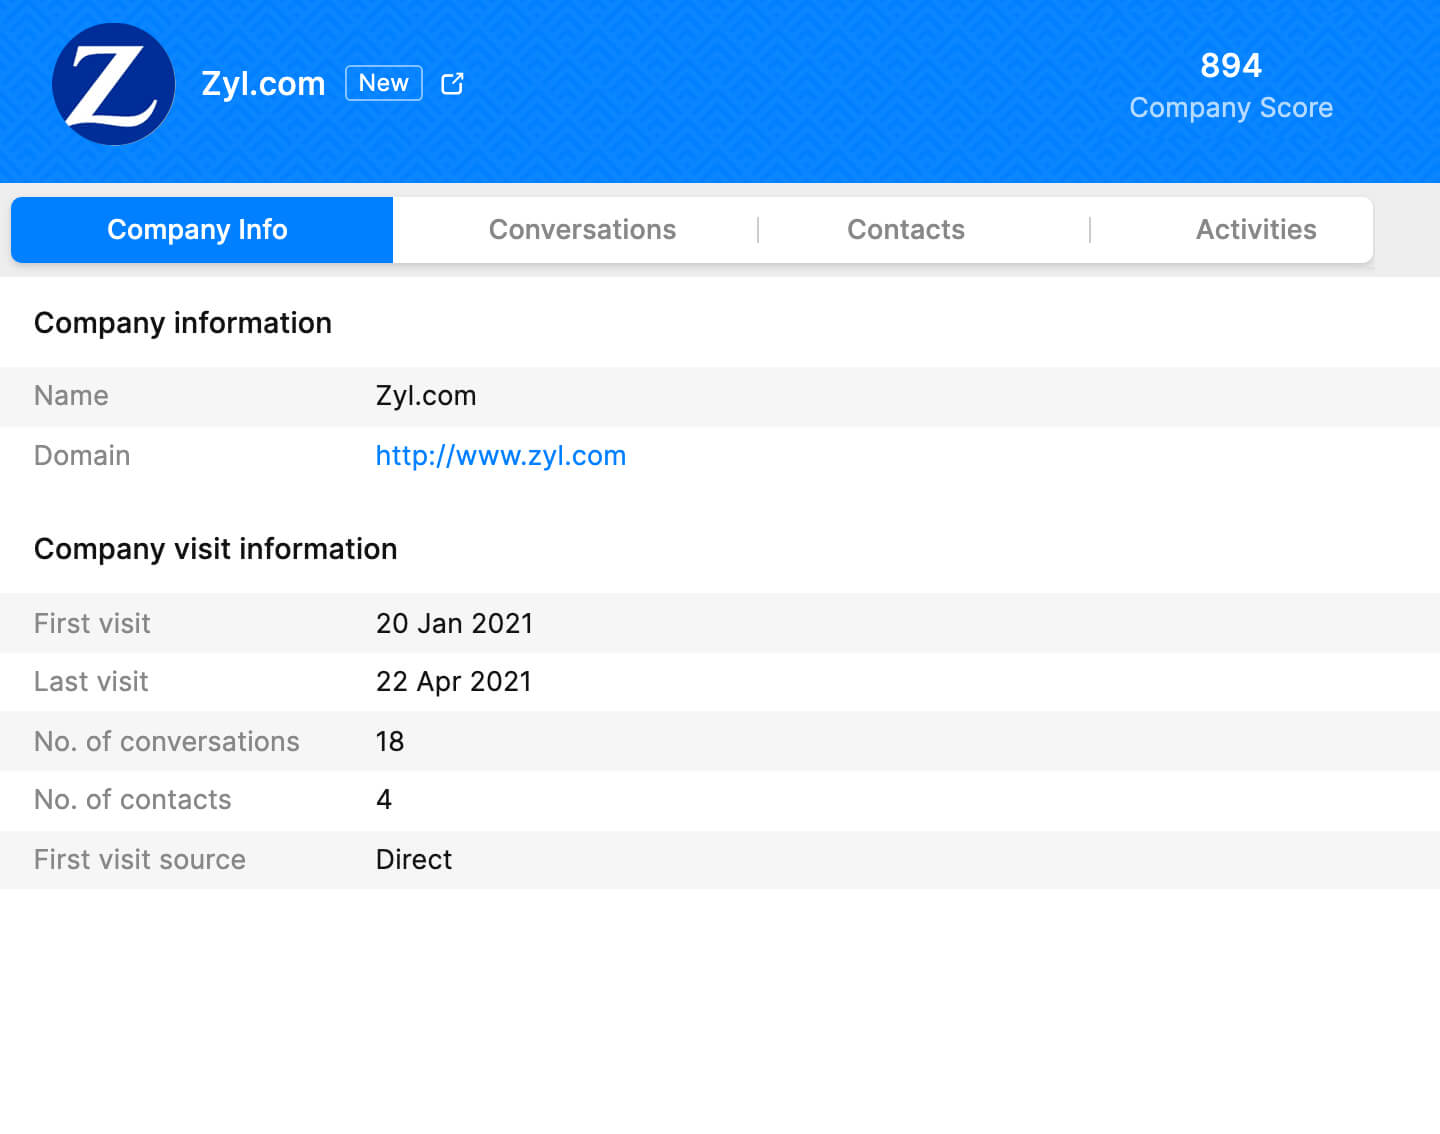Show the Activities tab
The width and height of the screenshot is (1440, 1134).
1255,230
